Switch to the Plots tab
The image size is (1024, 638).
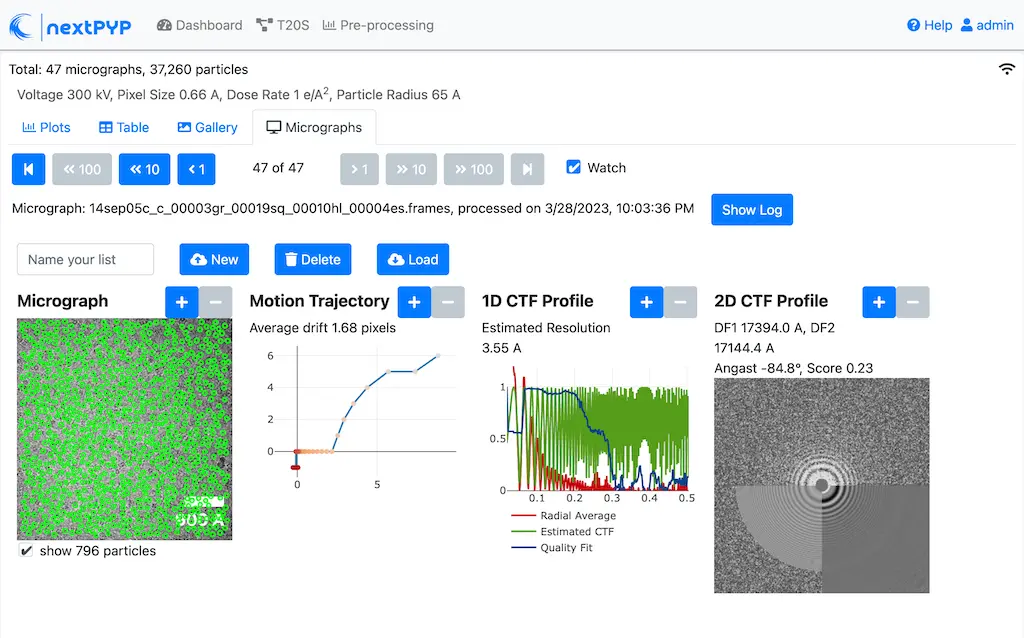[46, 127]
